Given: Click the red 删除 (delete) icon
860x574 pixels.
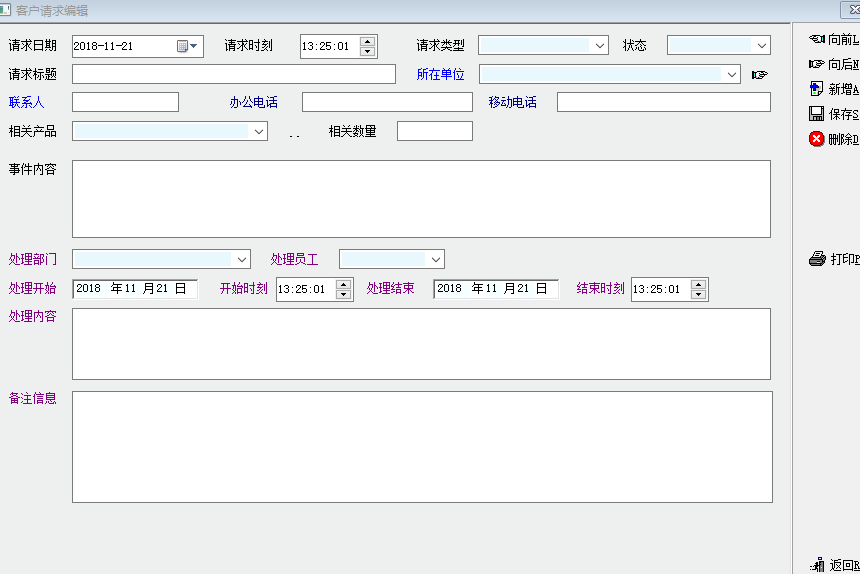Looking at the screenshot, I should 816,139.
